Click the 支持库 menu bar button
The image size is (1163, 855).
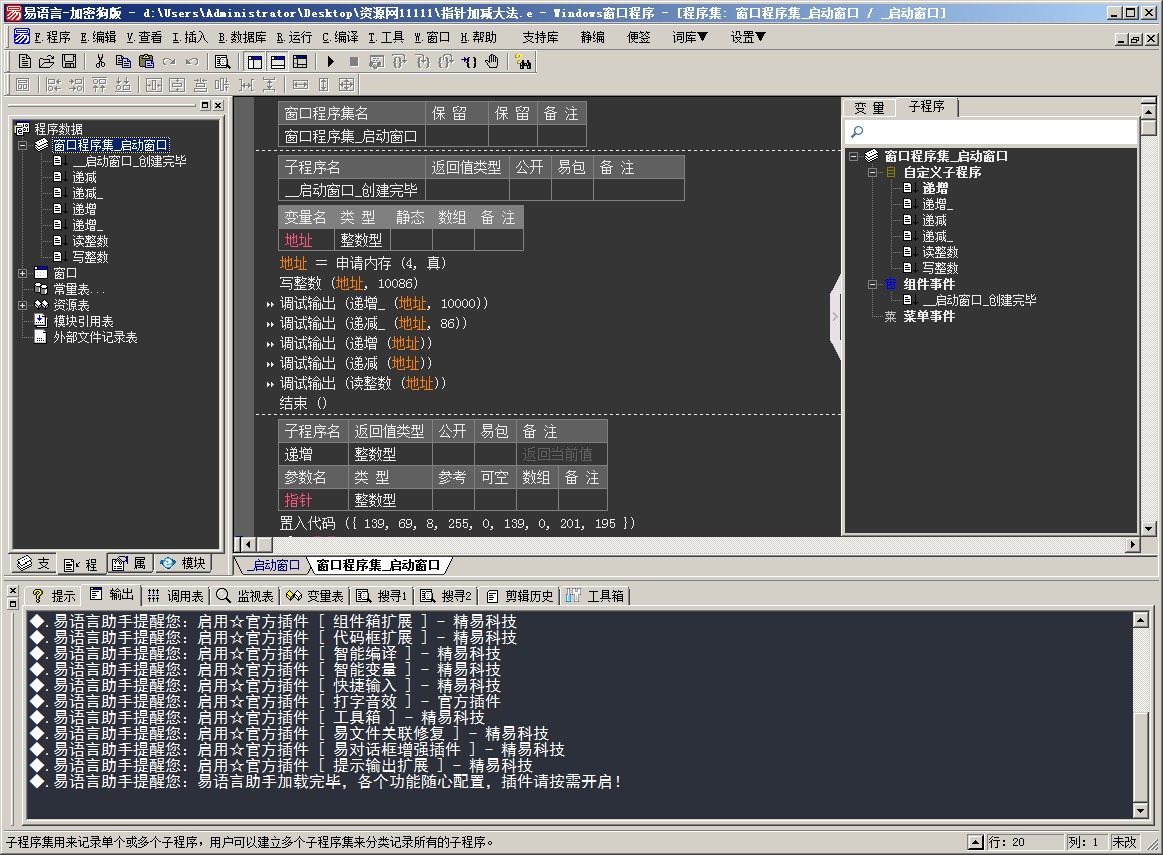pos(540,37)
